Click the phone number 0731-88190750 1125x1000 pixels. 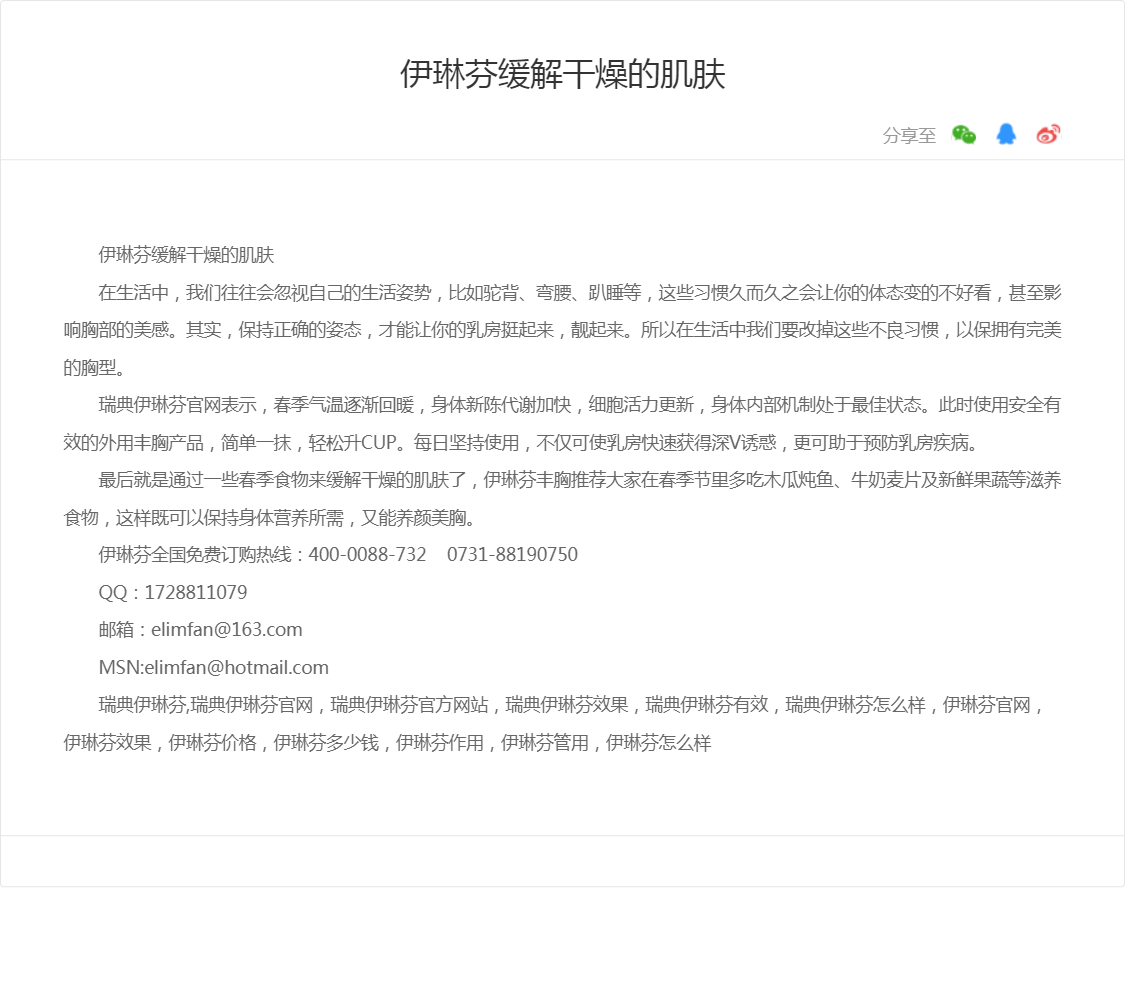pyautogui.click(x=512, y=555)
